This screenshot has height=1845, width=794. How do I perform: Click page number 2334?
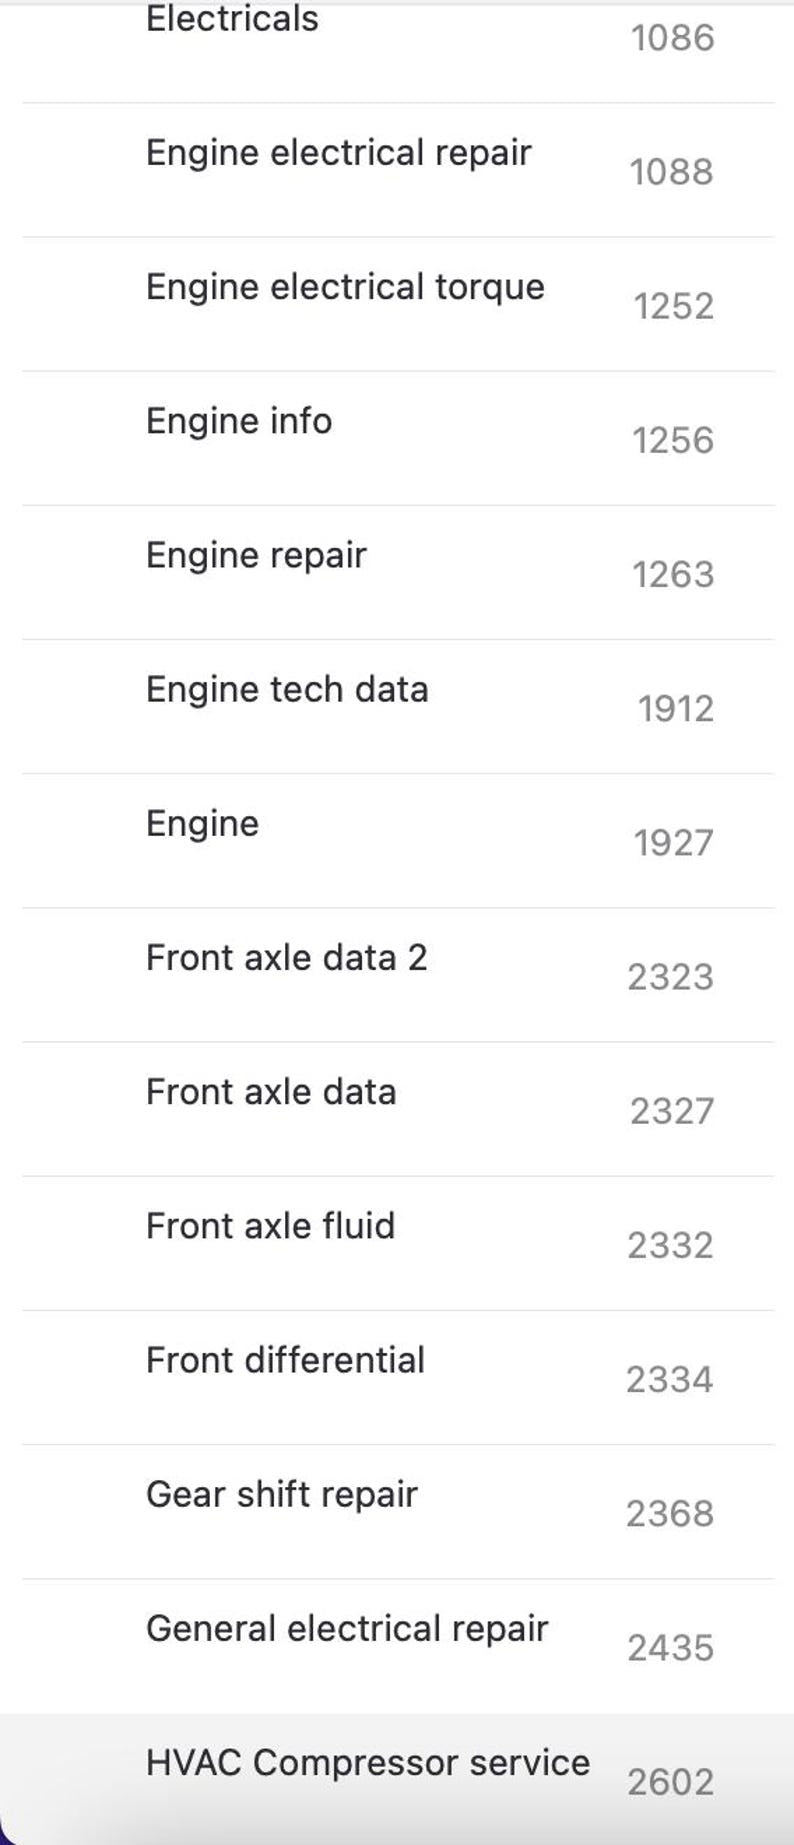point(669,1380)
